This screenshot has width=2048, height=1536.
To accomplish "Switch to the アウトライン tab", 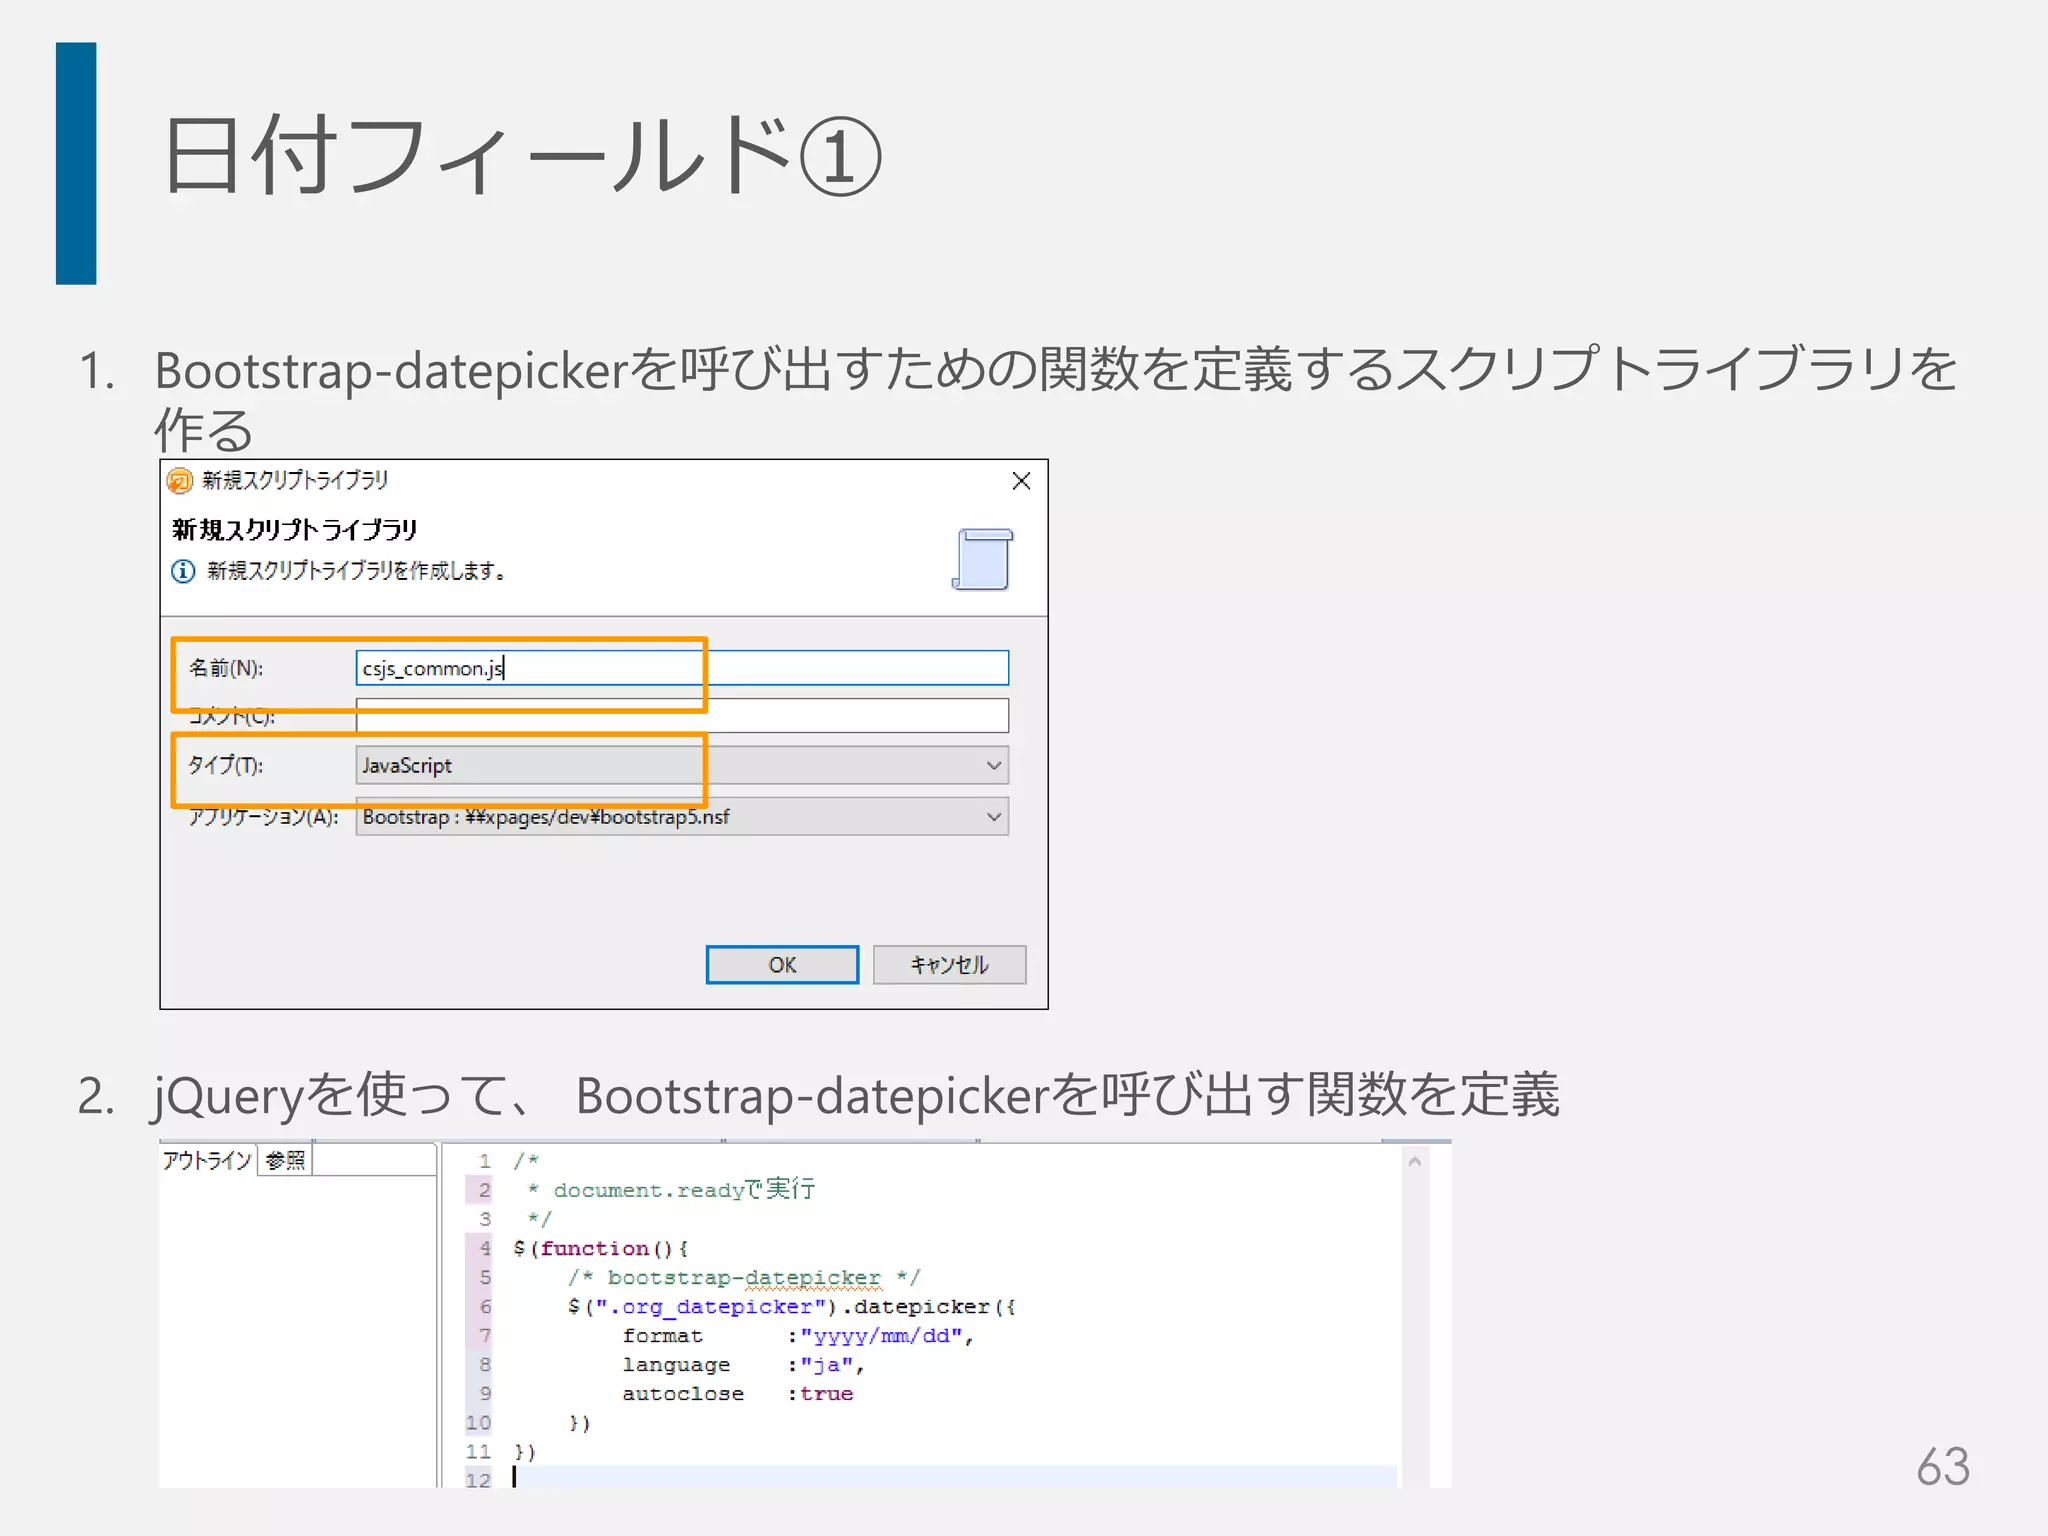I will (x=207, y=1160).
